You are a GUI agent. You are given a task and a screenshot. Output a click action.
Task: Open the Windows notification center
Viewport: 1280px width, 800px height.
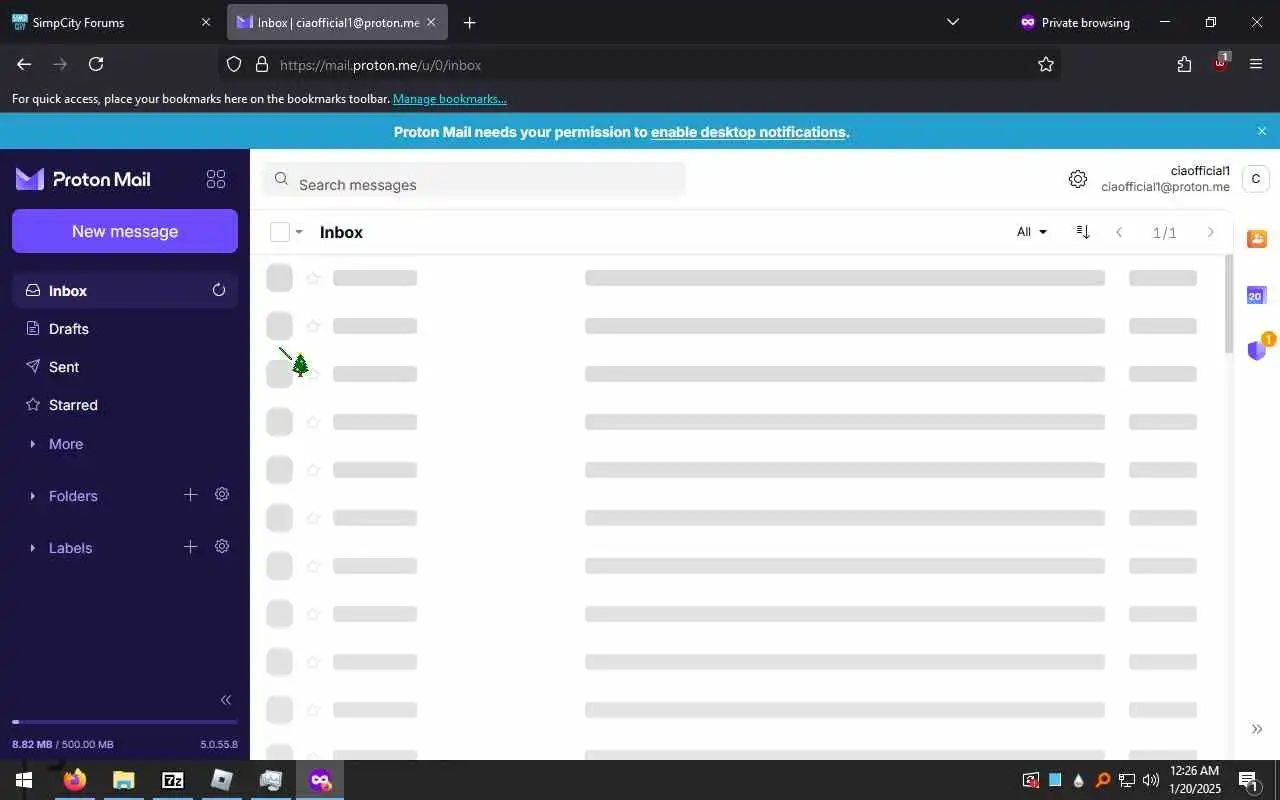(x=1249, y=780)
